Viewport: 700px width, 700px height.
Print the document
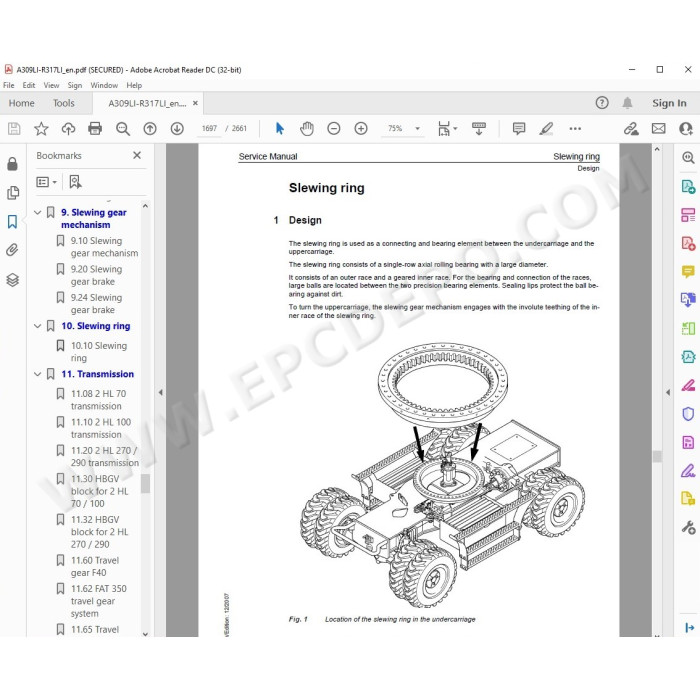[95, 129]
